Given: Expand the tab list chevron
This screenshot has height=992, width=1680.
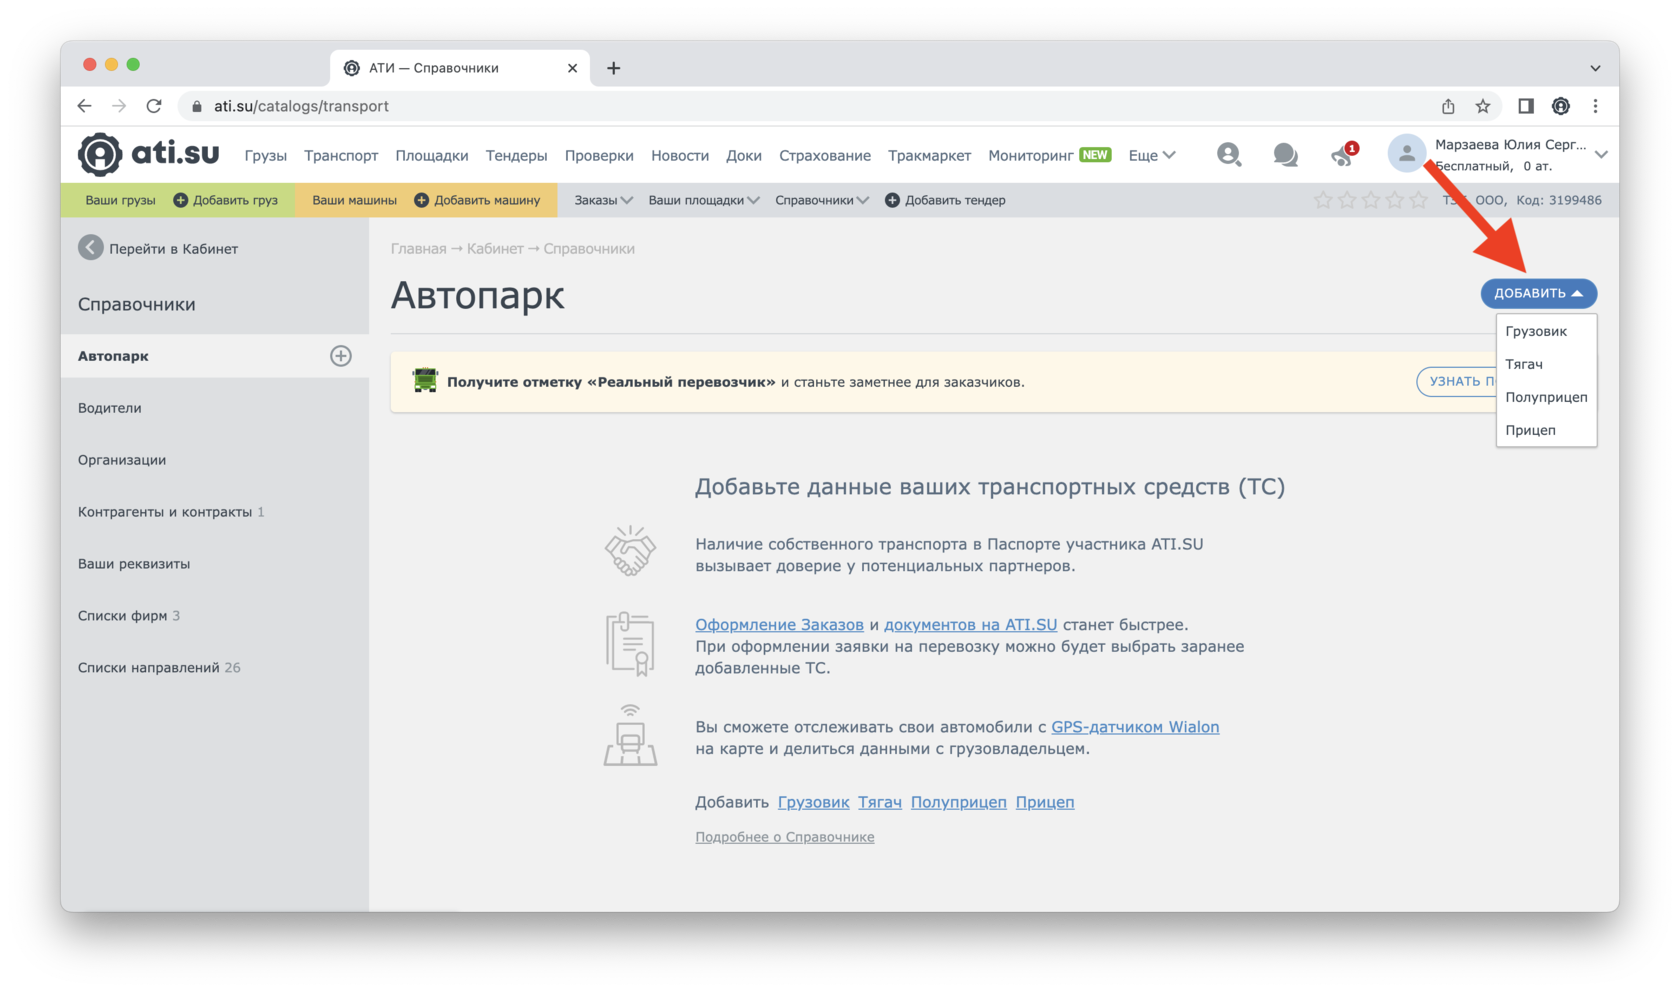Looking at the screenshot, I should [1595, 68].
